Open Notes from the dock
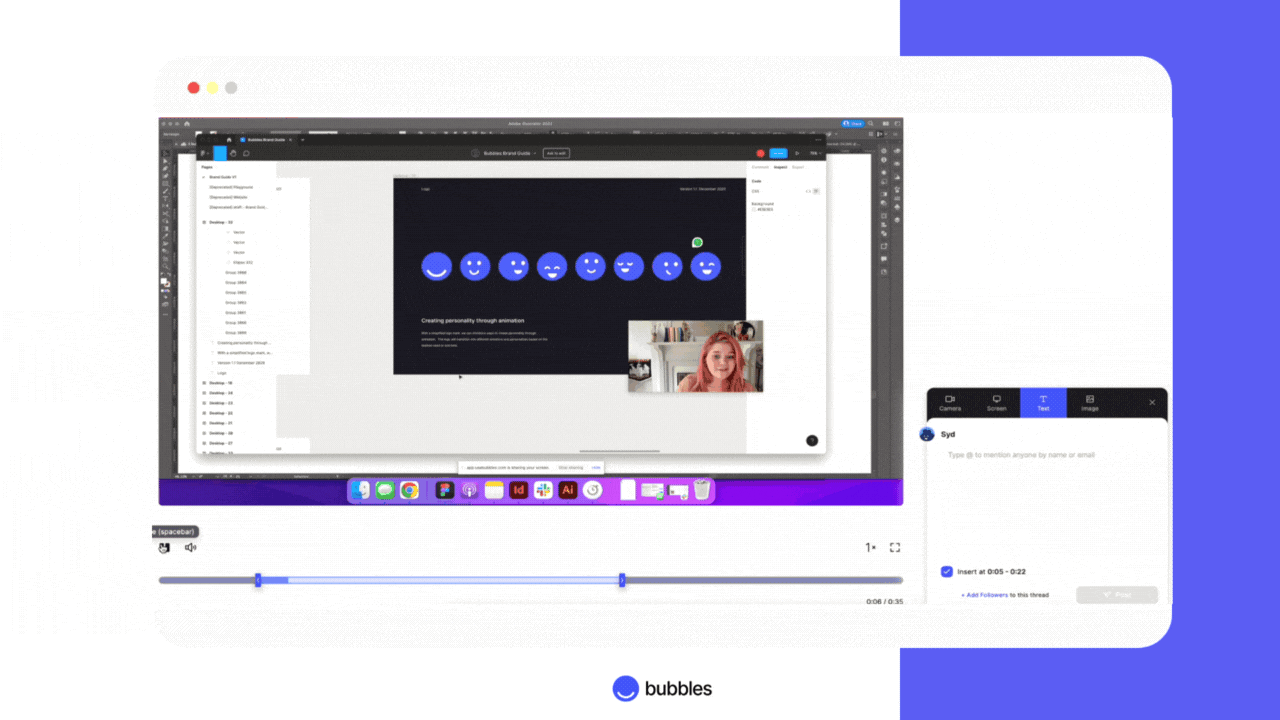 [494, 490]
